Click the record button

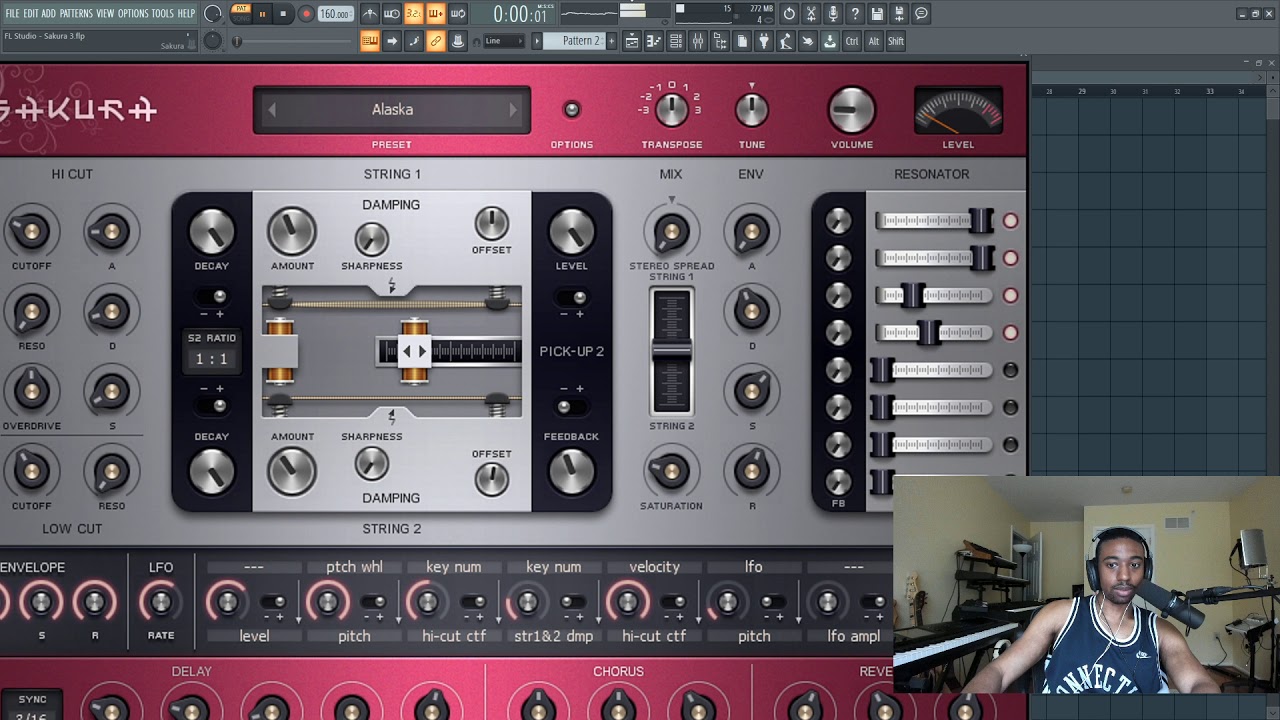click(306, 14)
